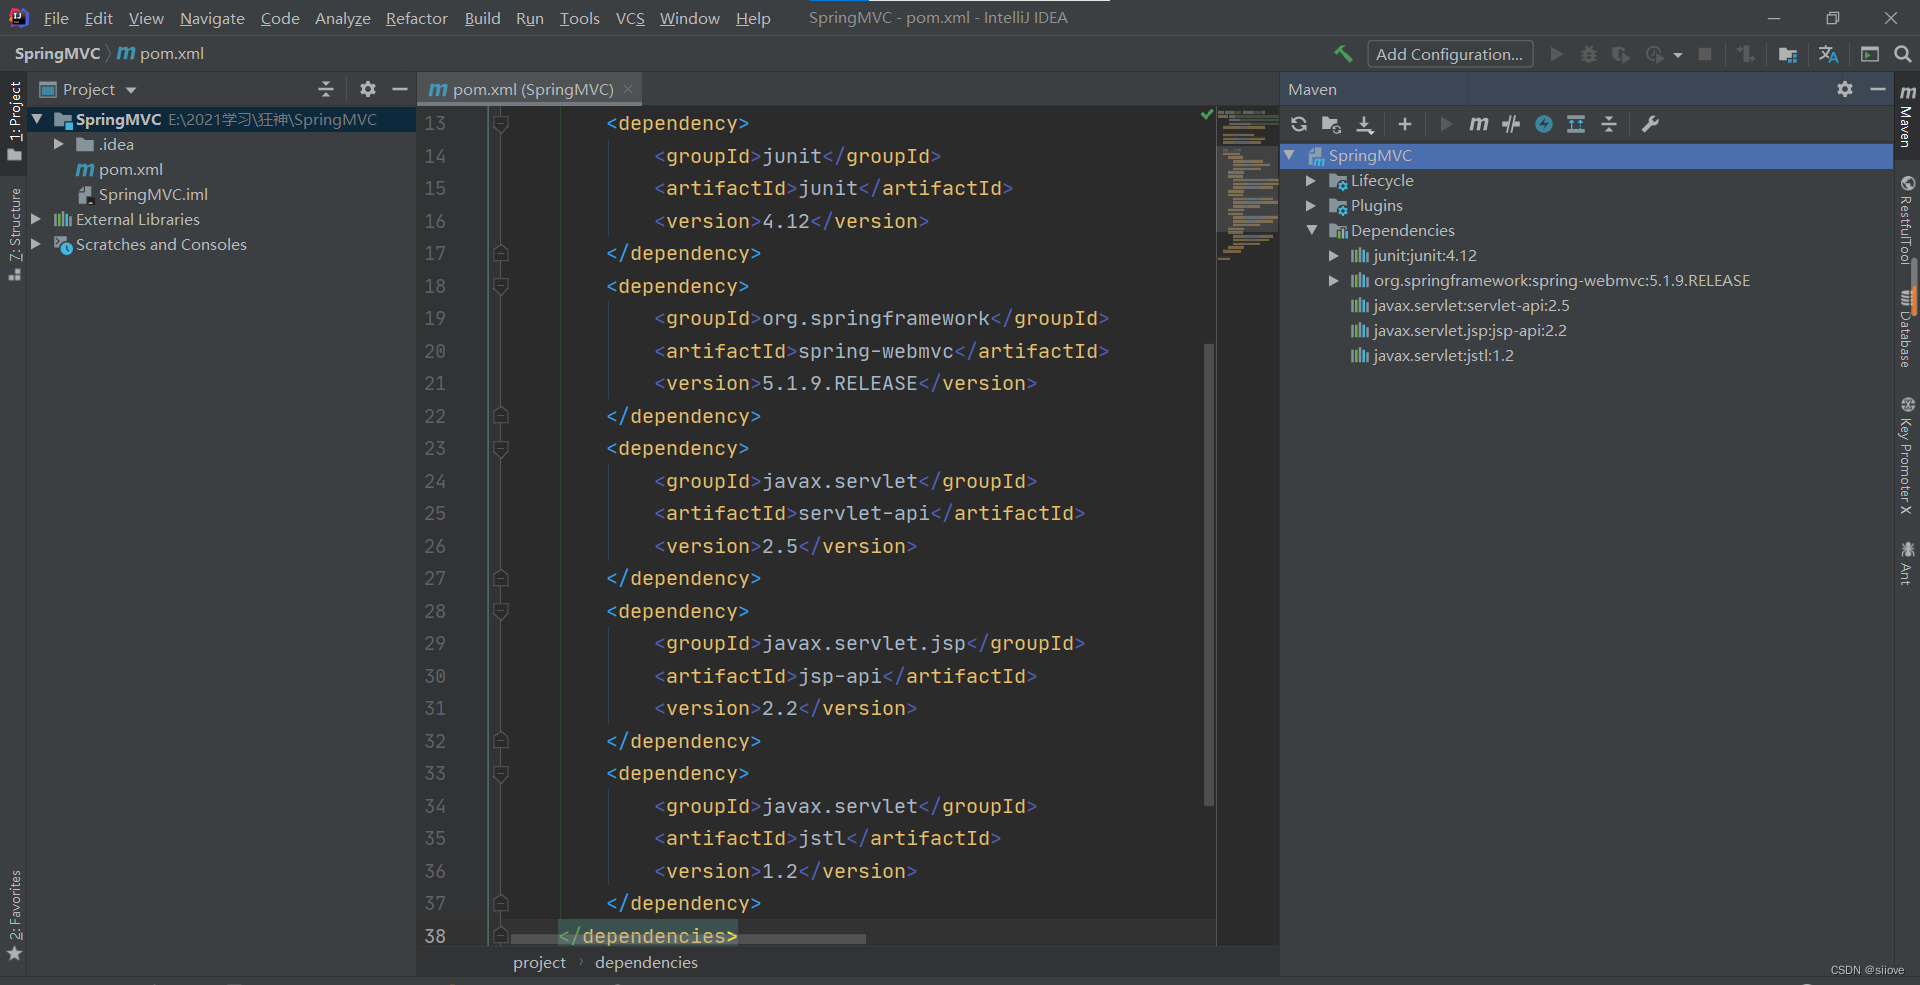The height and width of the screenshot is (985, 1920).
Task: Select javax.servlet.jsp:jsp-api:2.2 dependency
Action: coord(1470,330)
